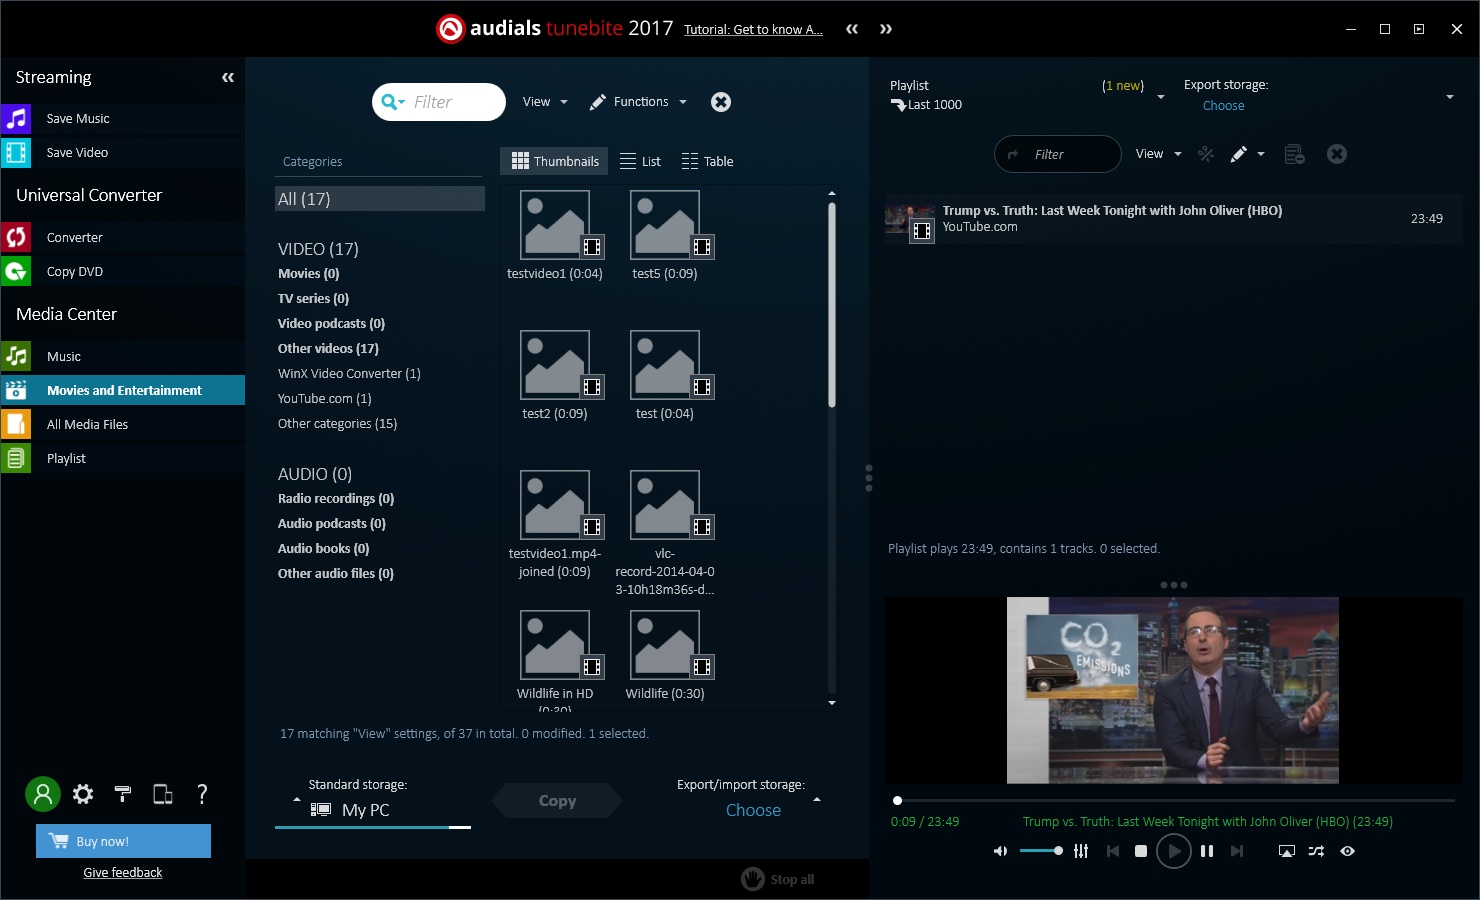Select the test5 video thumbnail
This screenshot has height=900, width=1480.
[665, 225]
